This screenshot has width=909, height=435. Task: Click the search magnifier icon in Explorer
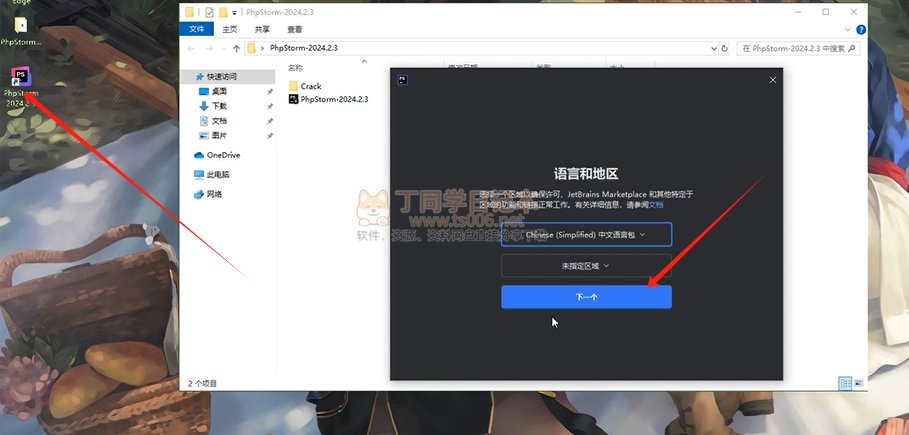pyautogui.click(x=852, y=49)
